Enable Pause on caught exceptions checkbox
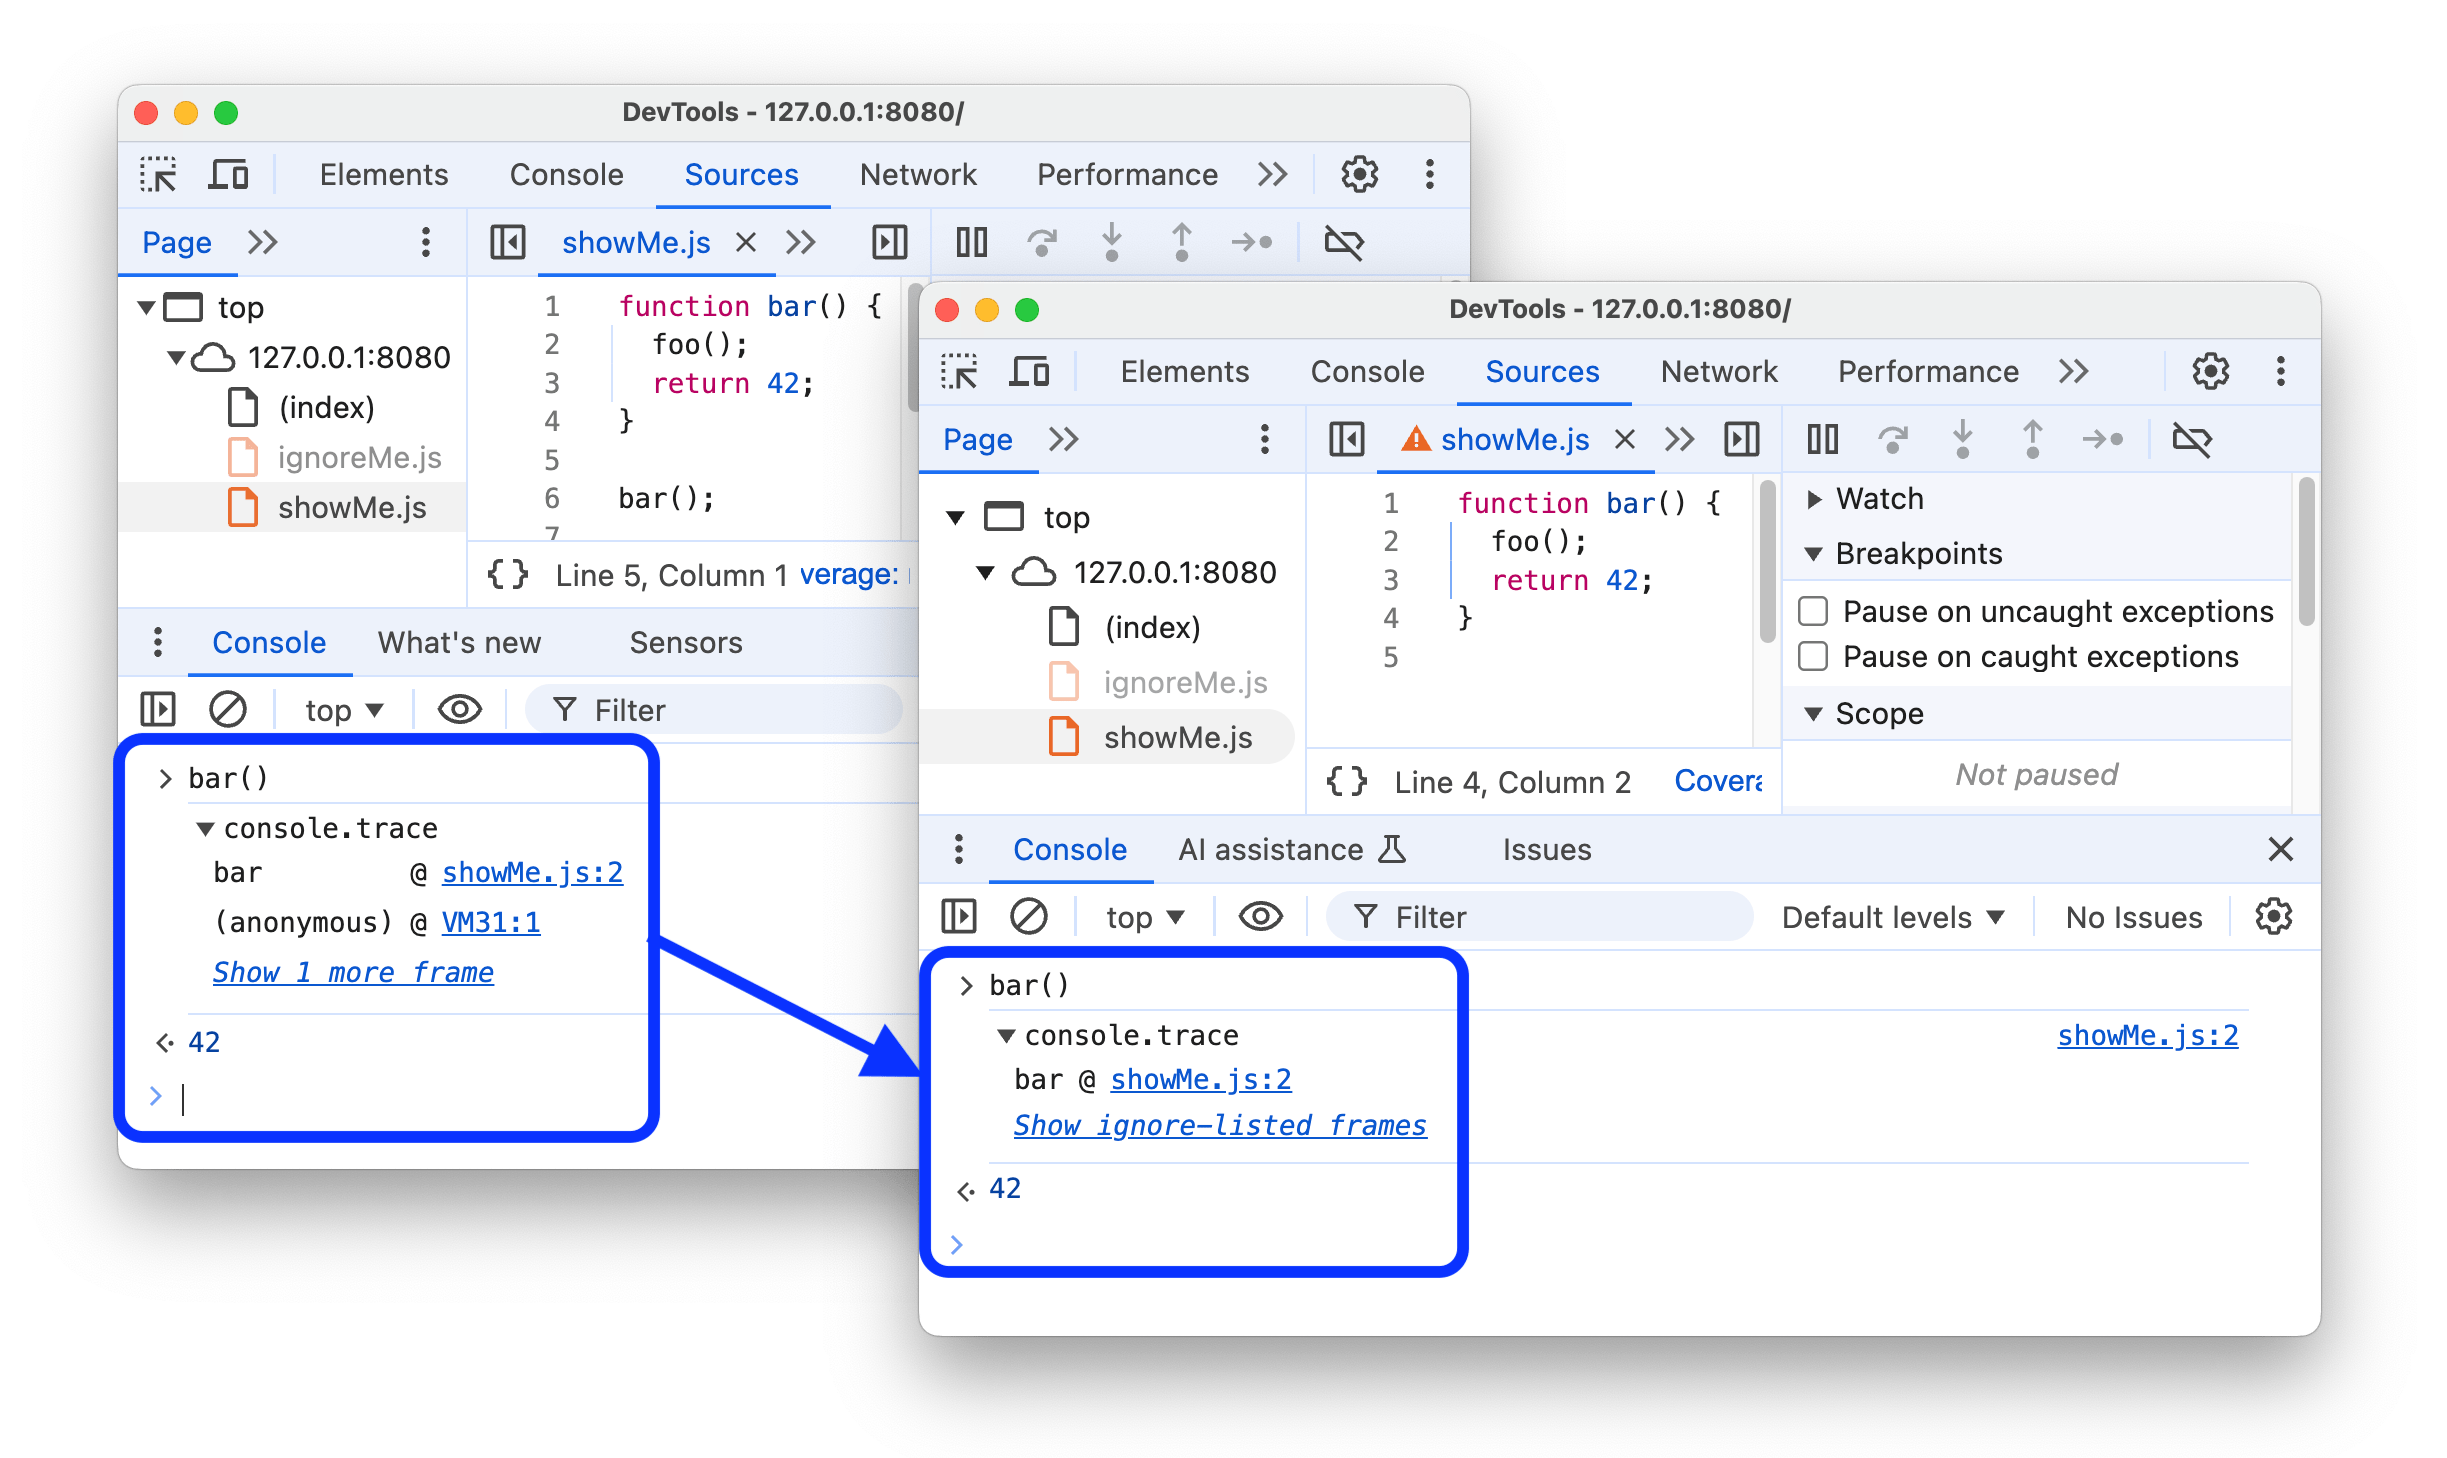 (1813, 657)
